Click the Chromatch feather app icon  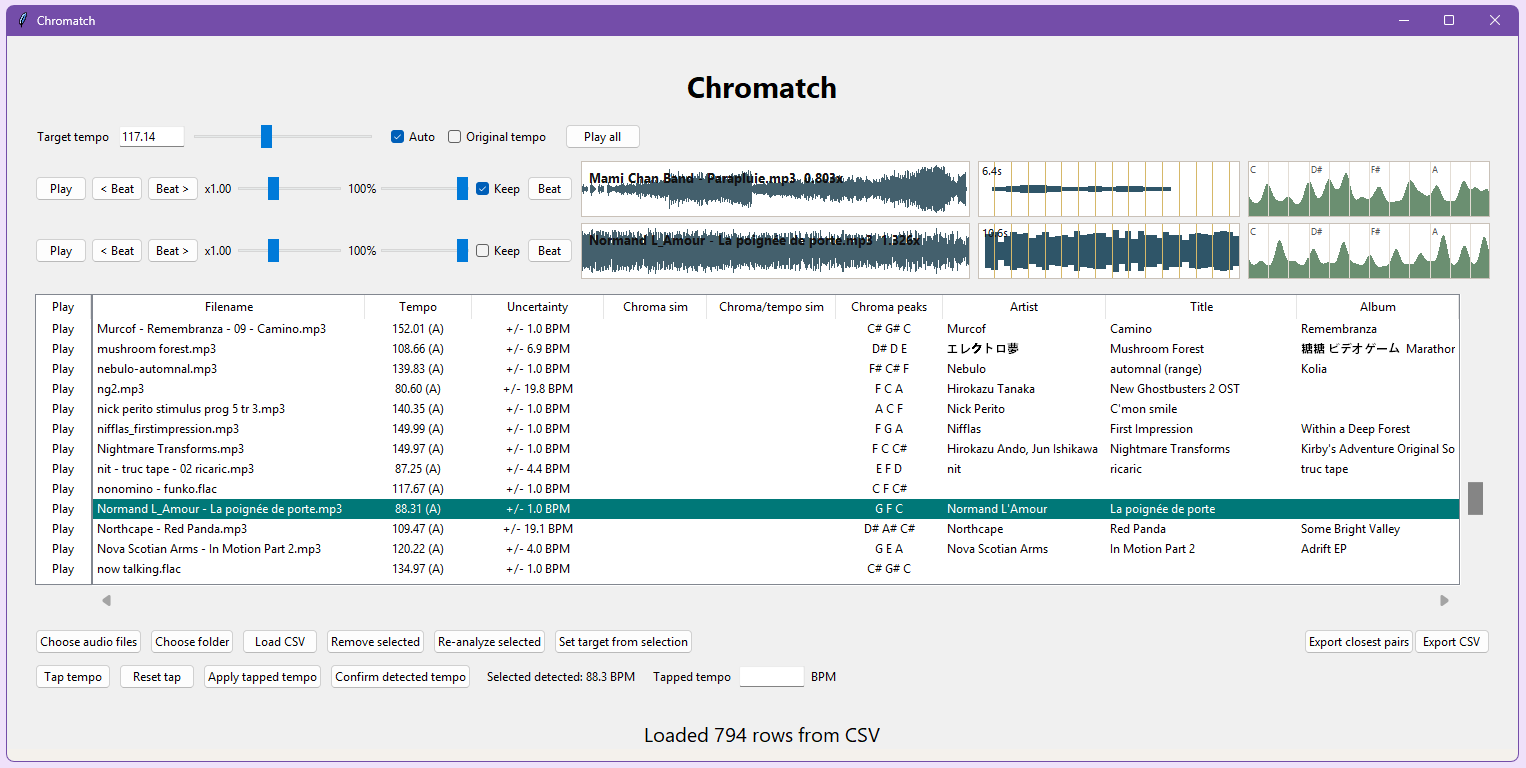point(22,20)
